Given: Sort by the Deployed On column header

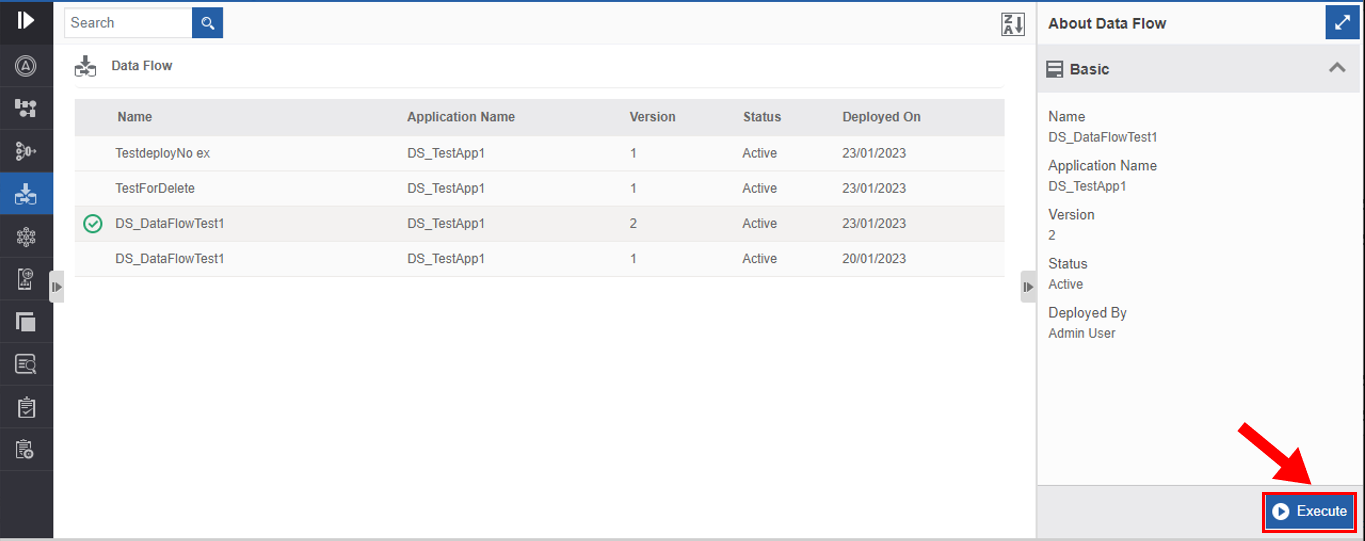Looking at the screenshot, I should (882, 117).
